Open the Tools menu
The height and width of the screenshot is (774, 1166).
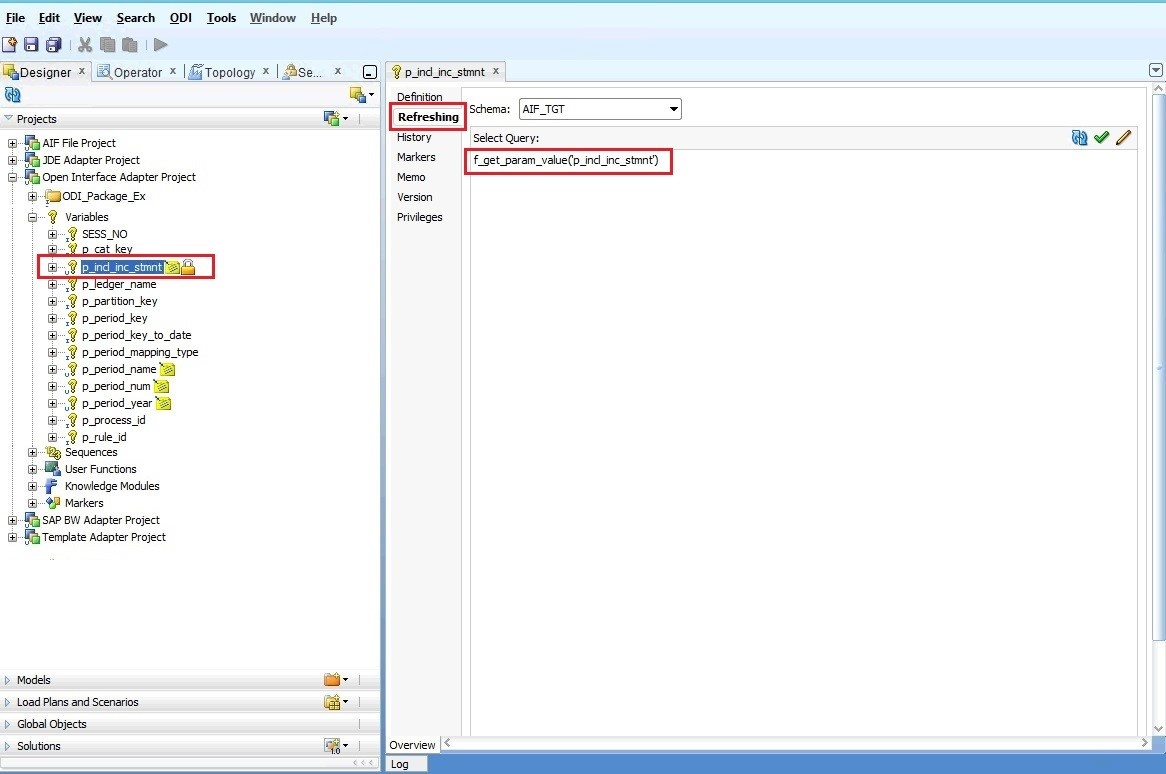coord(221,17)
